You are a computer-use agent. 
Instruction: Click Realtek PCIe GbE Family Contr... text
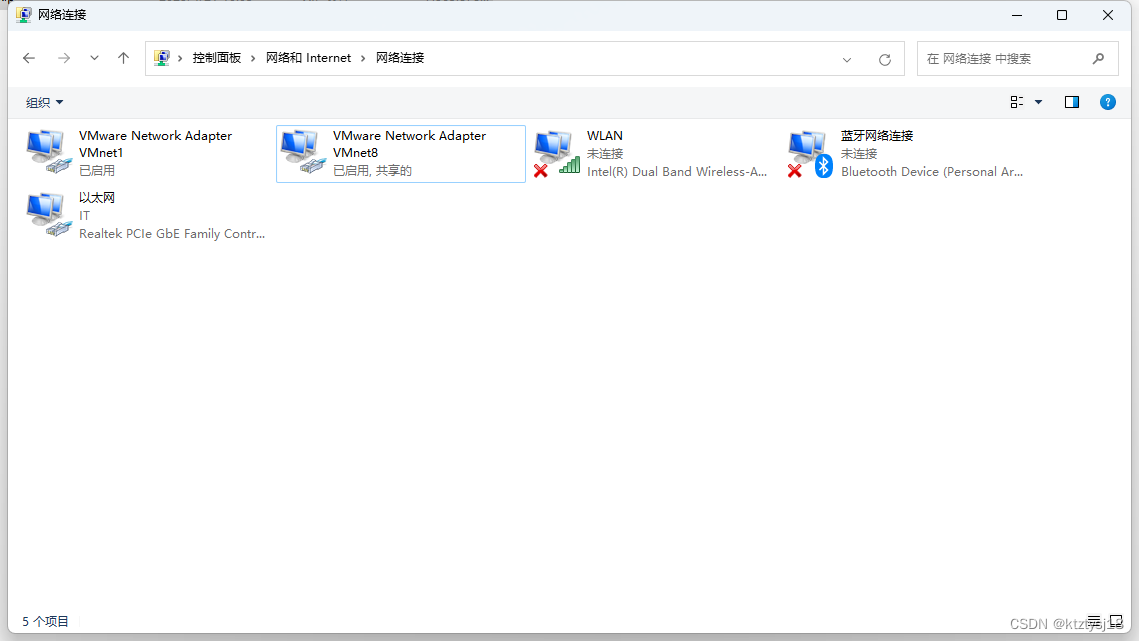[172, 234]
